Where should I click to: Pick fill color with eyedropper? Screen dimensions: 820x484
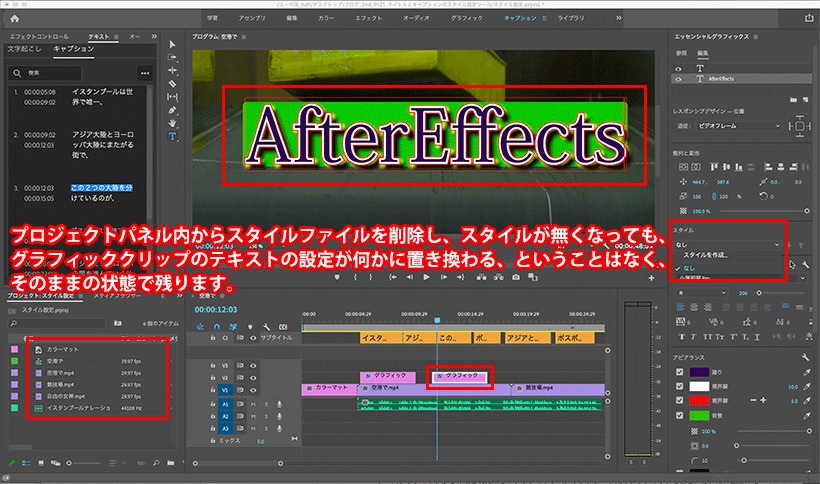coord(807,372)
